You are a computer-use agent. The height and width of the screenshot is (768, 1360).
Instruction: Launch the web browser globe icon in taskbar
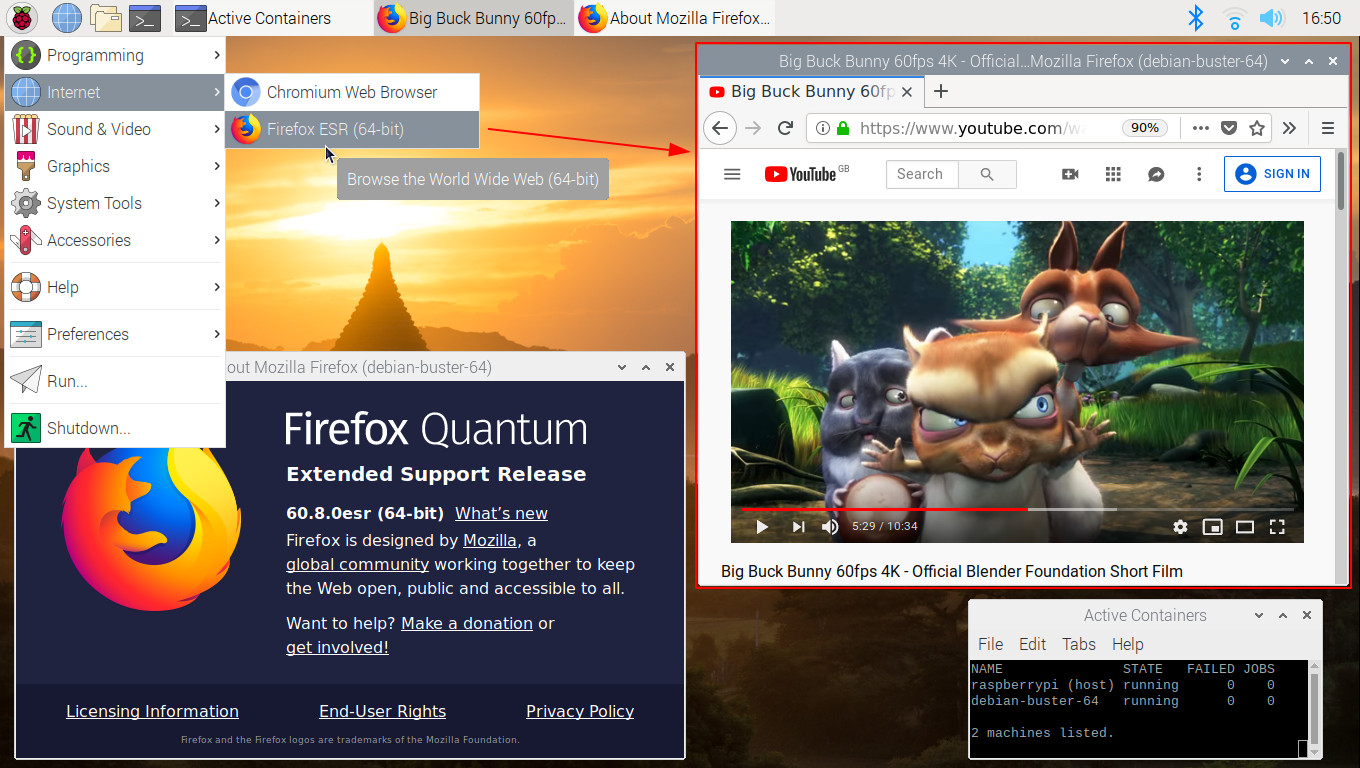coord(66,18)
